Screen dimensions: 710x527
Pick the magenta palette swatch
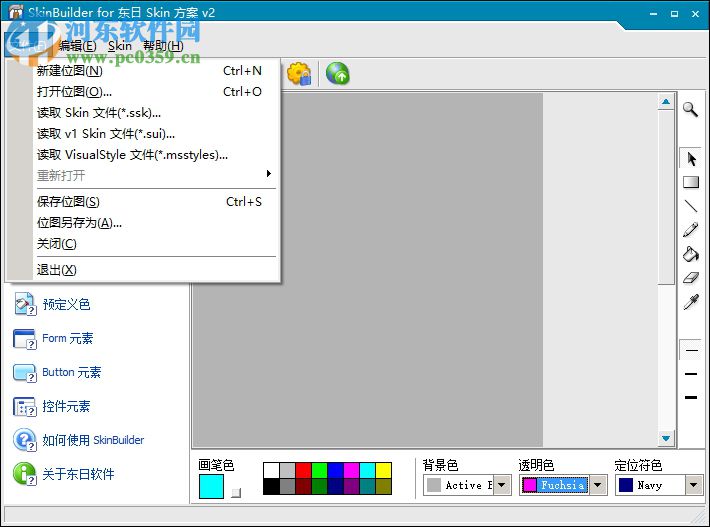pos(351,470)
